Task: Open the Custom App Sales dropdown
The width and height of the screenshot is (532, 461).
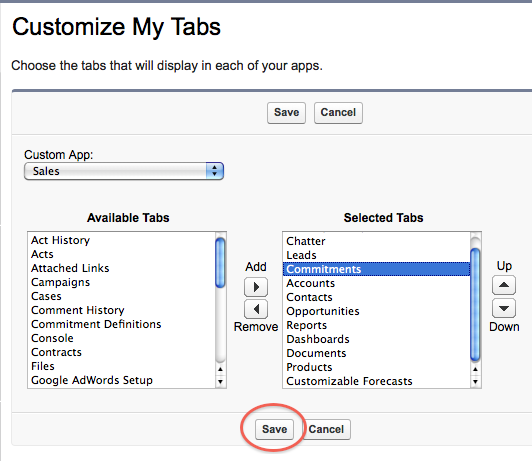Action: pyautogui.click(x=124, y=171)
